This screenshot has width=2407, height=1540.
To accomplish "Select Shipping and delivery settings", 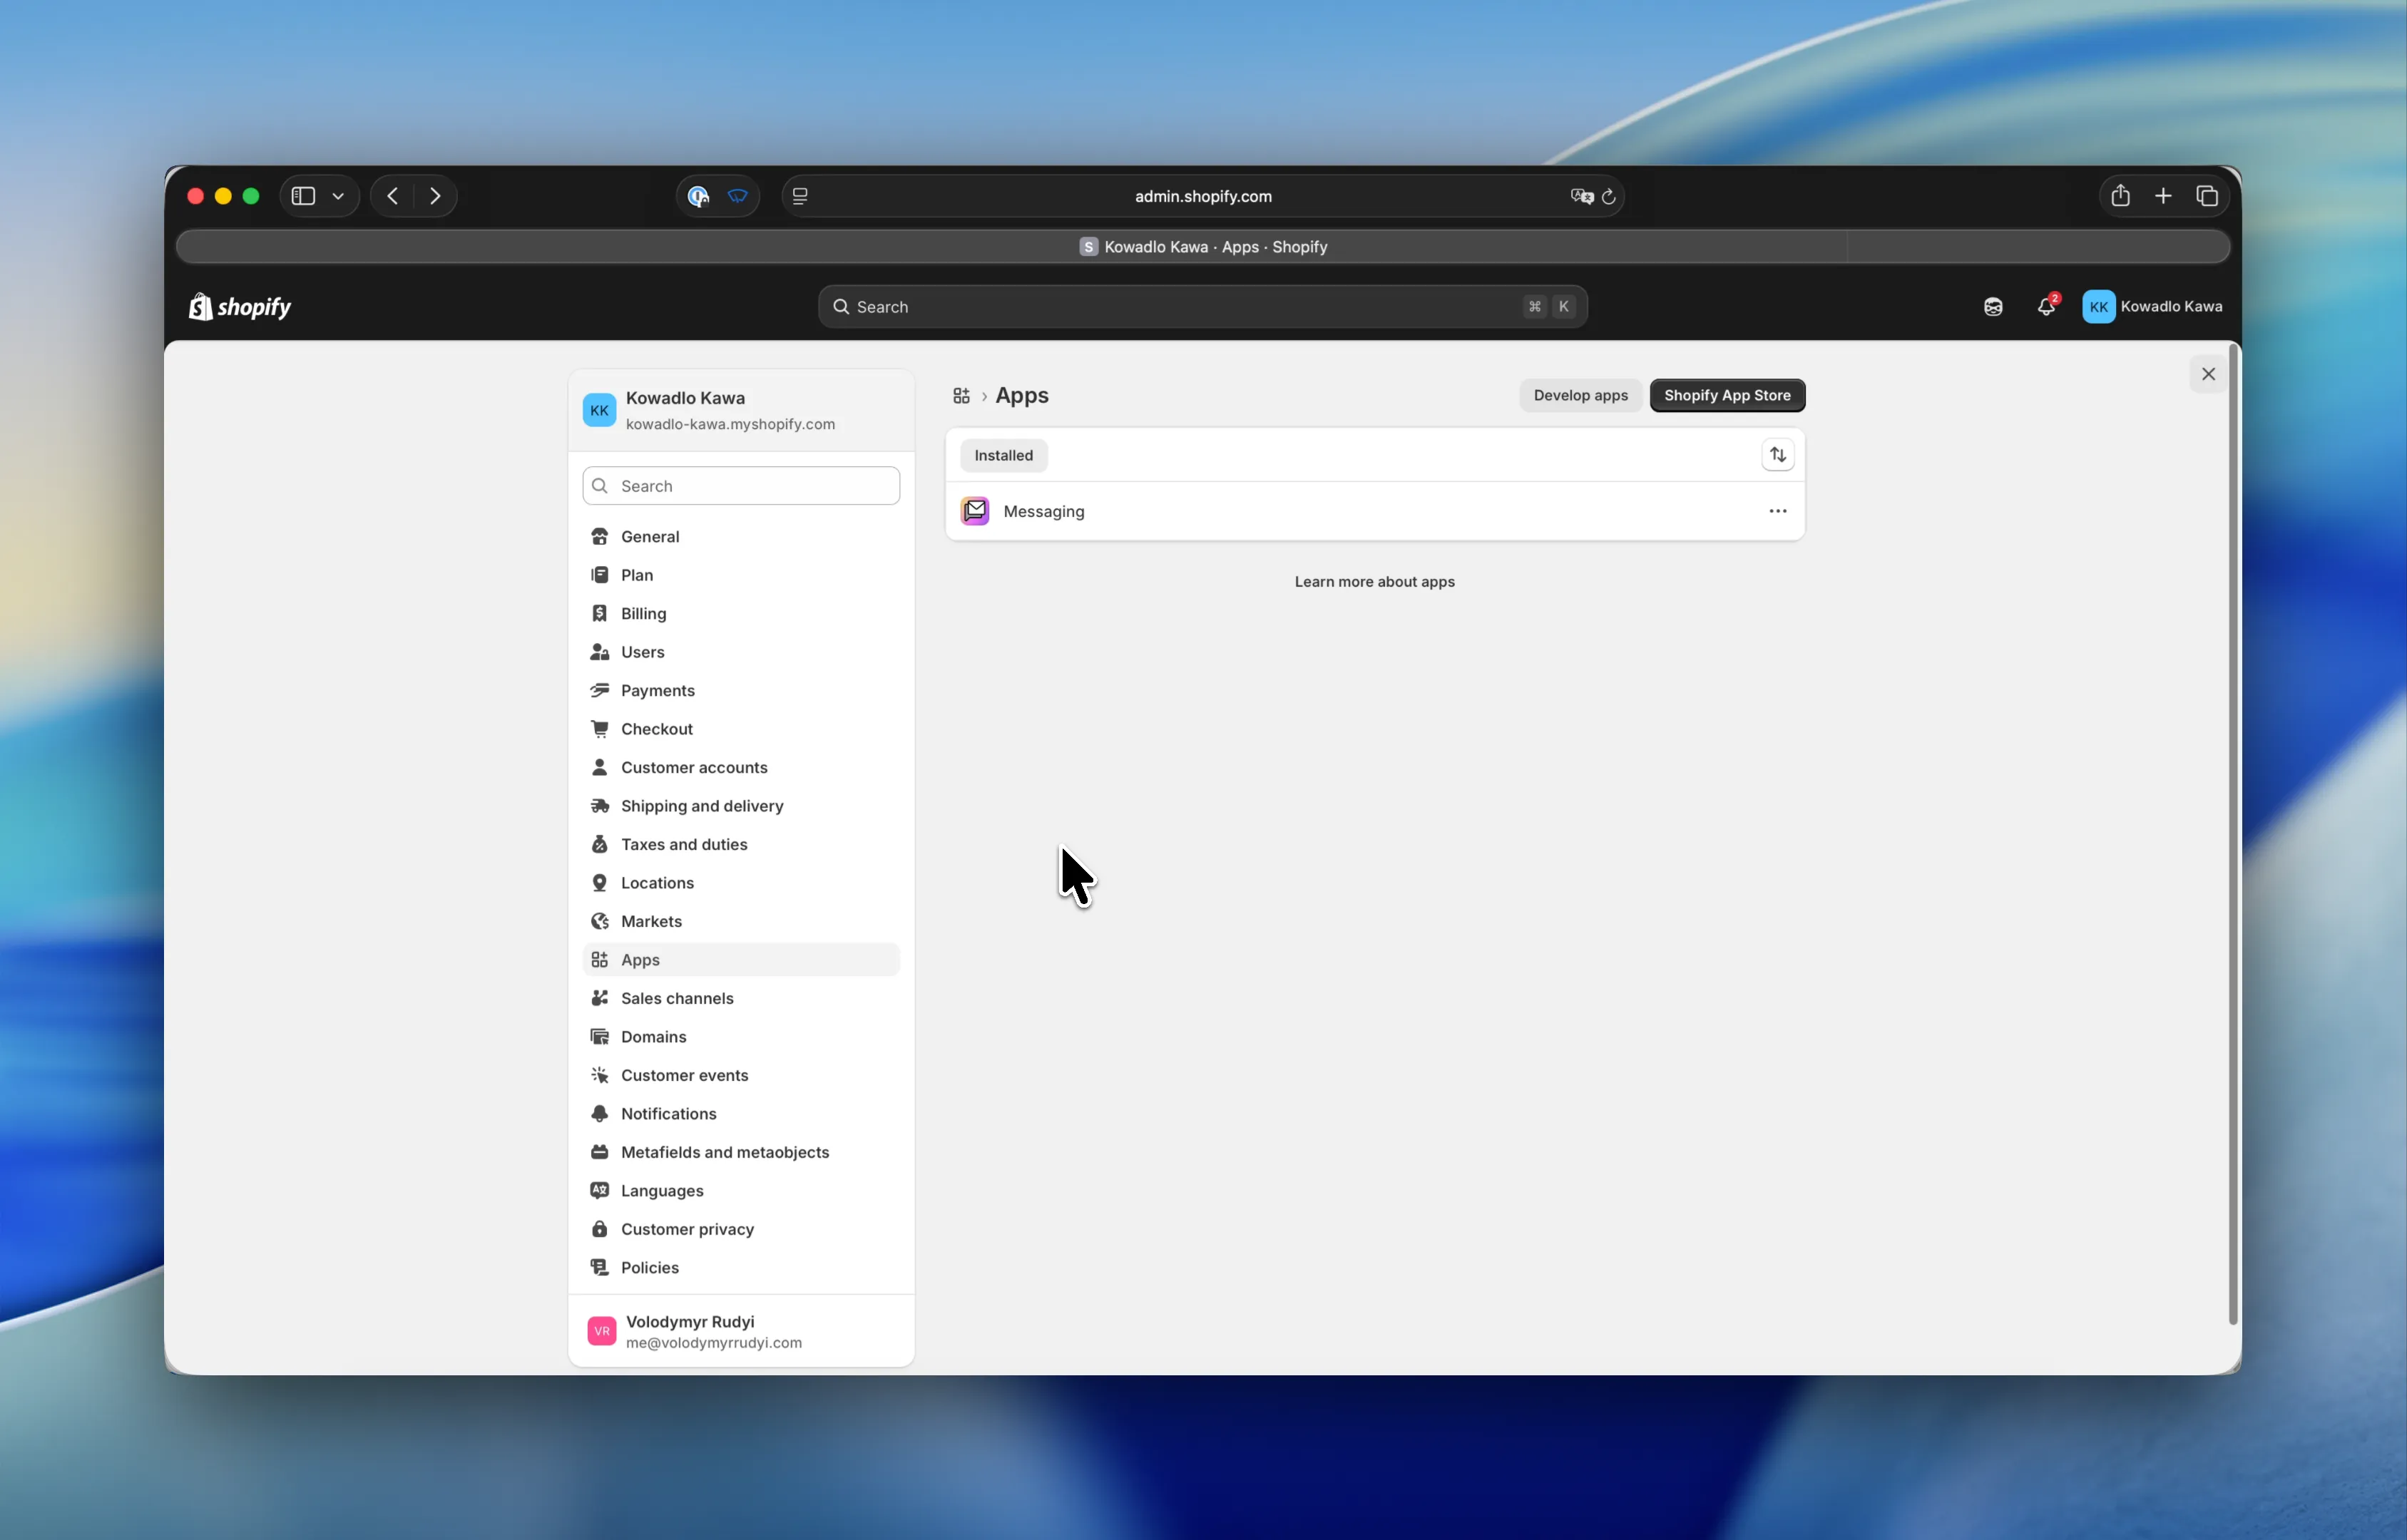I will (x=701, y=805).
